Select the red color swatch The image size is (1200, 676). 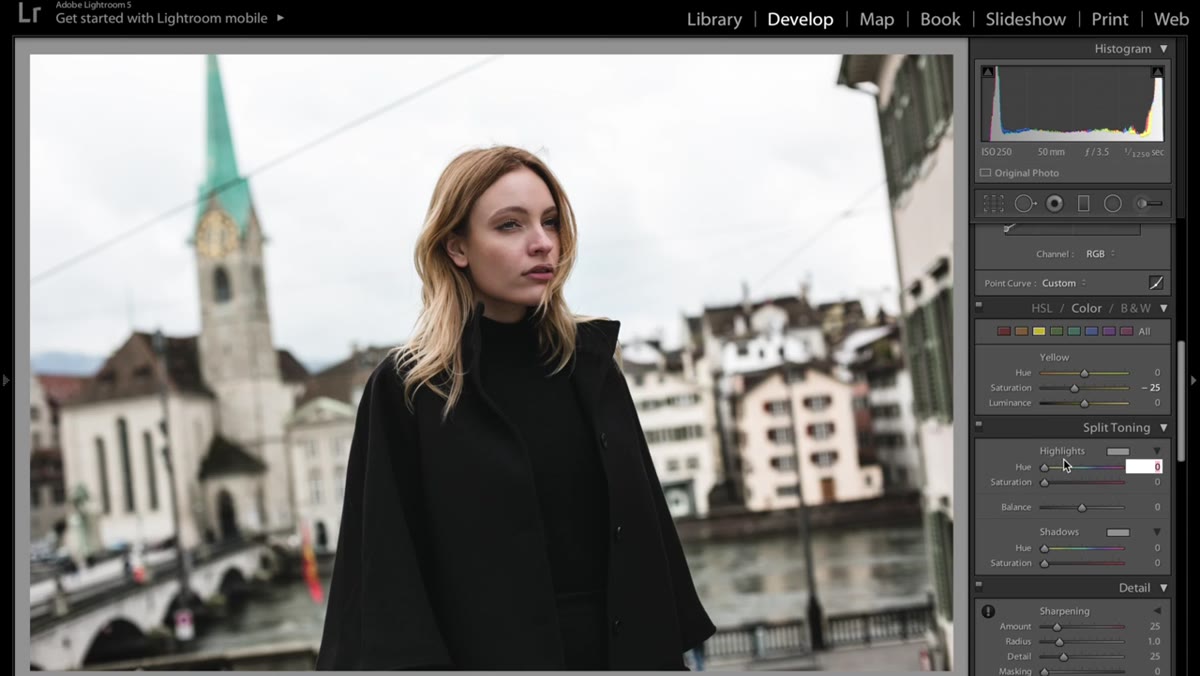1004,331
